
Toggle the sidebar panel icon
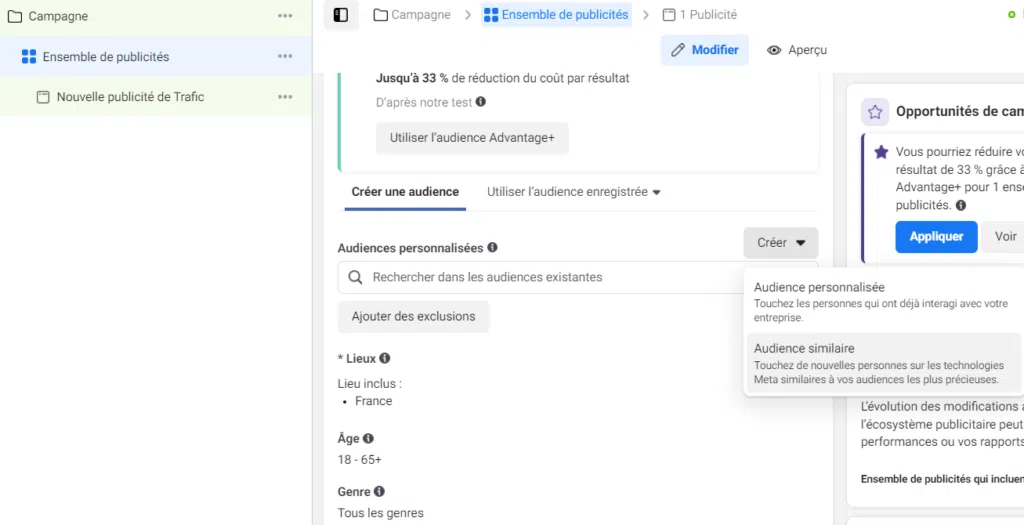pyautogui.click(x=341, y=15)
